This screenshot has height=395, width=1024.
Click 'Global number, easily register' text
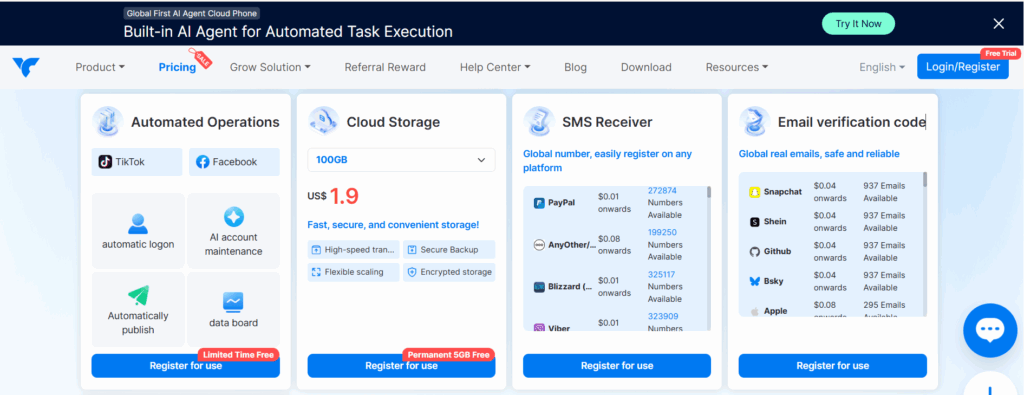(607, 161)
